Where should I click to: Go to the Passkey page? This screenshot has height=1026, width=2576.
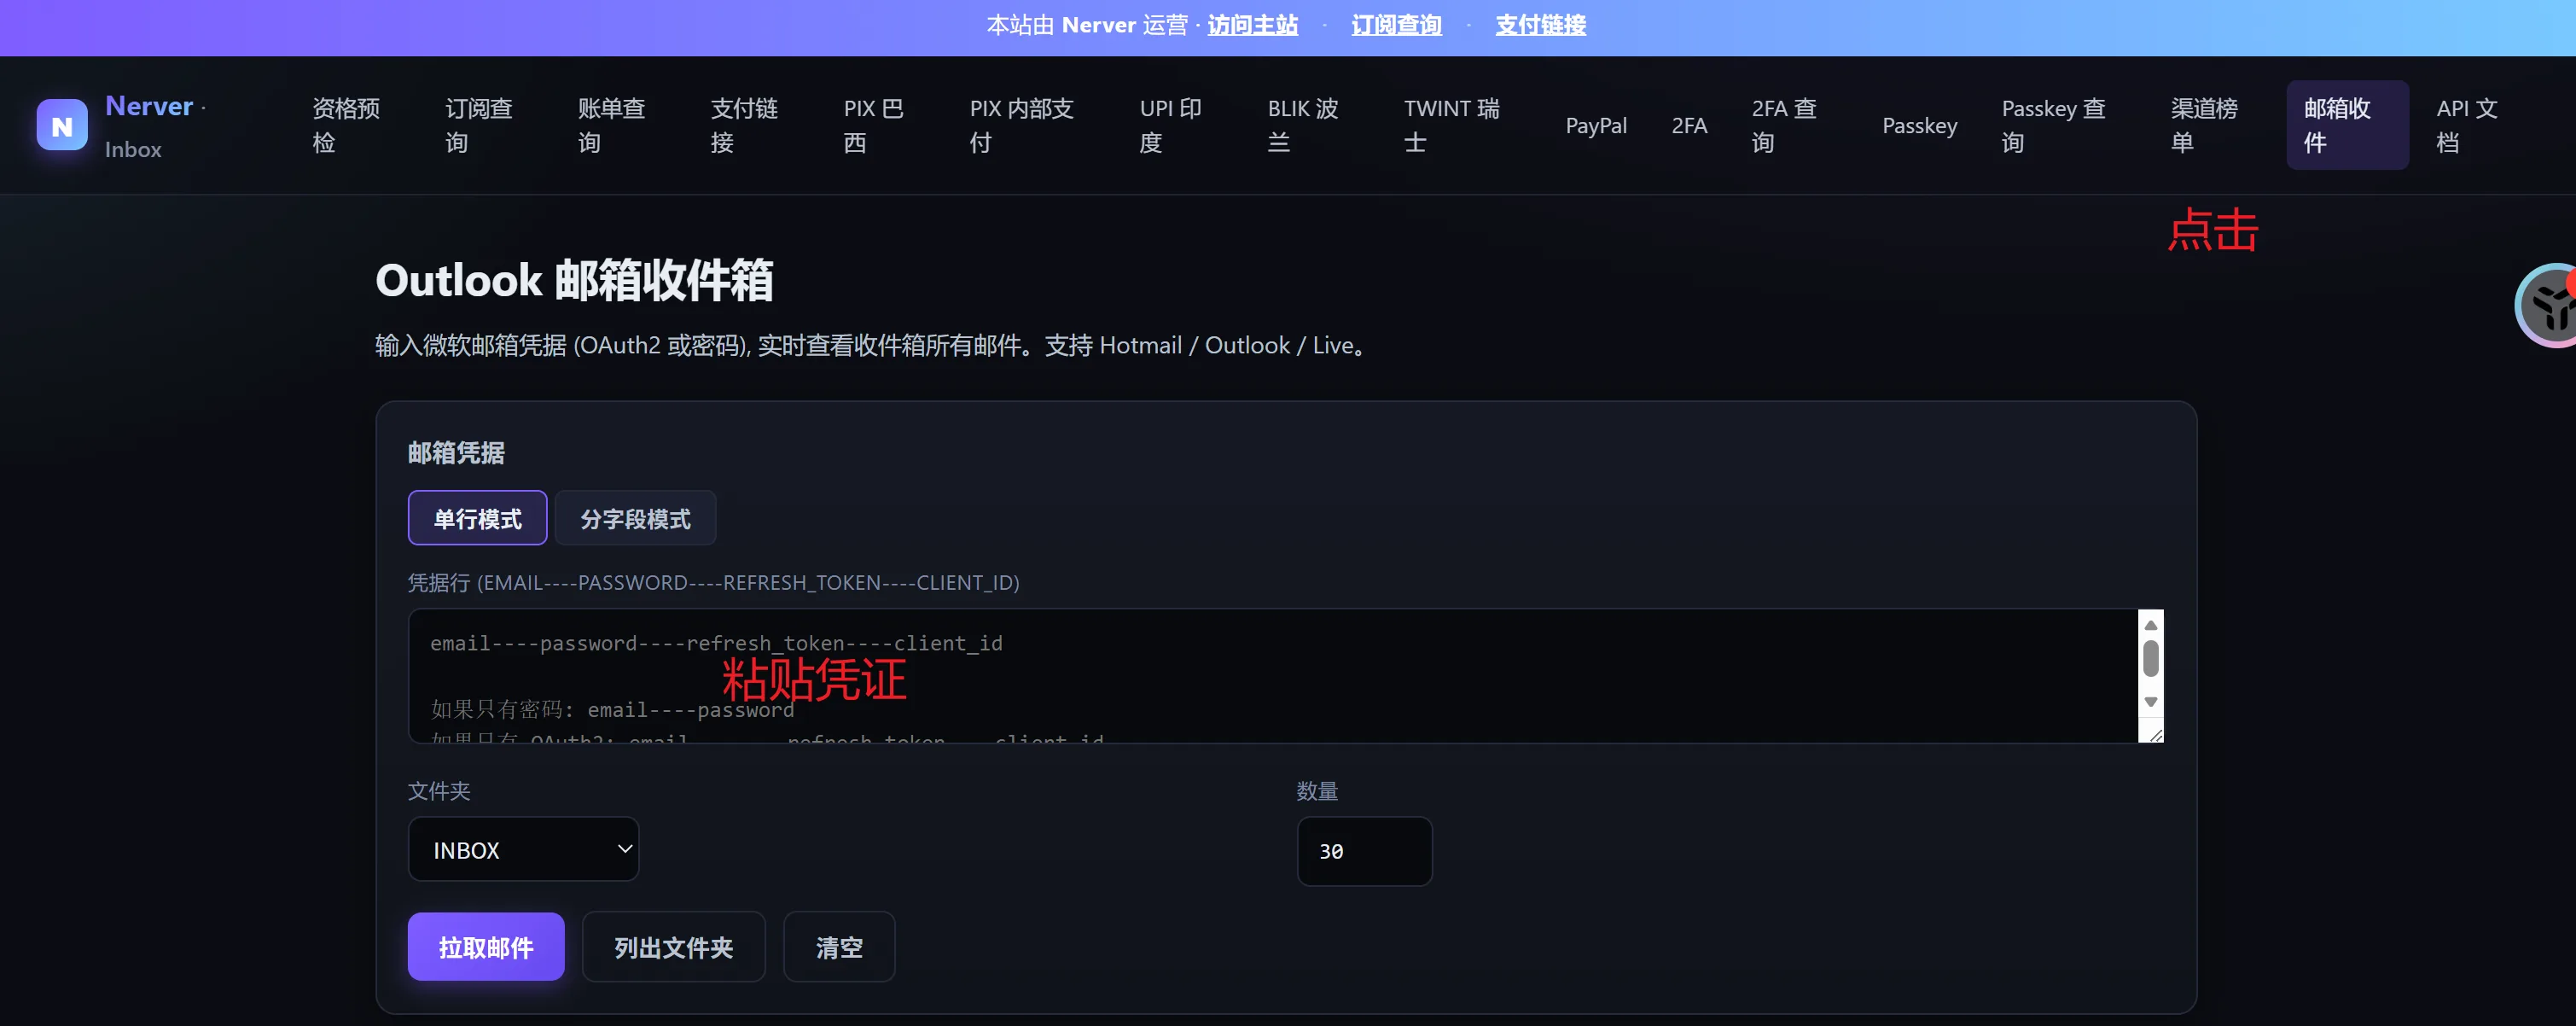coord(1919,126)
